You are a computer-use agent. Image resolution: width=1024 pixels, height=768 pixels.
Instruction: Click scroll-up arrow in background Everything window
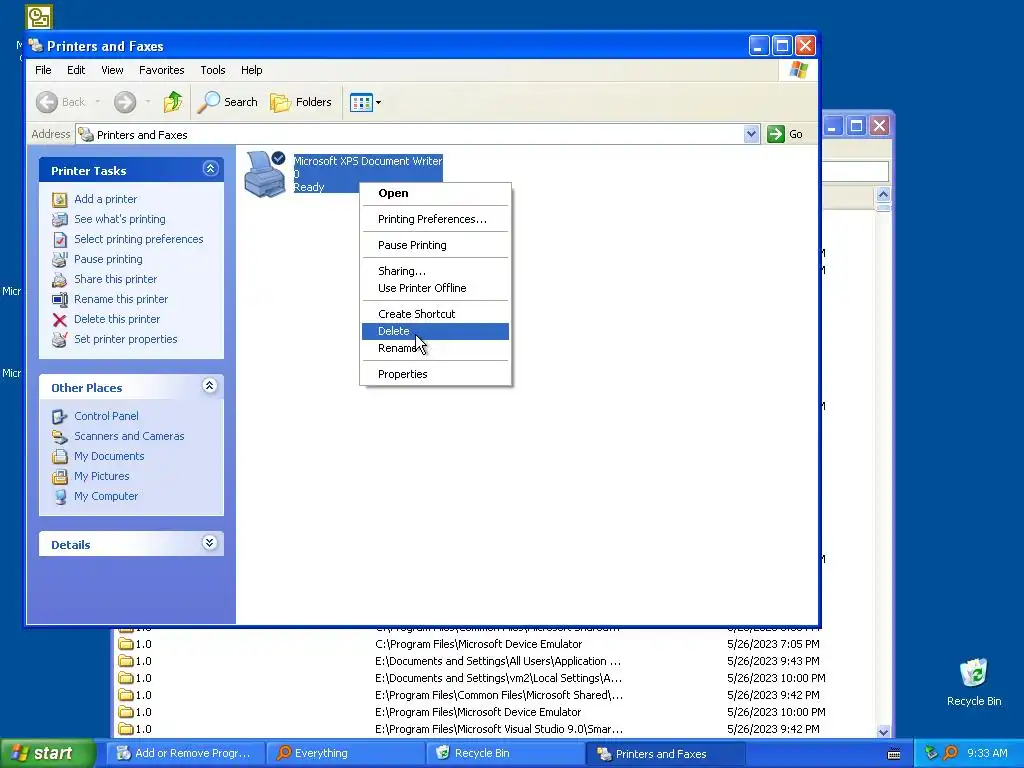click(x=883, y=194)
